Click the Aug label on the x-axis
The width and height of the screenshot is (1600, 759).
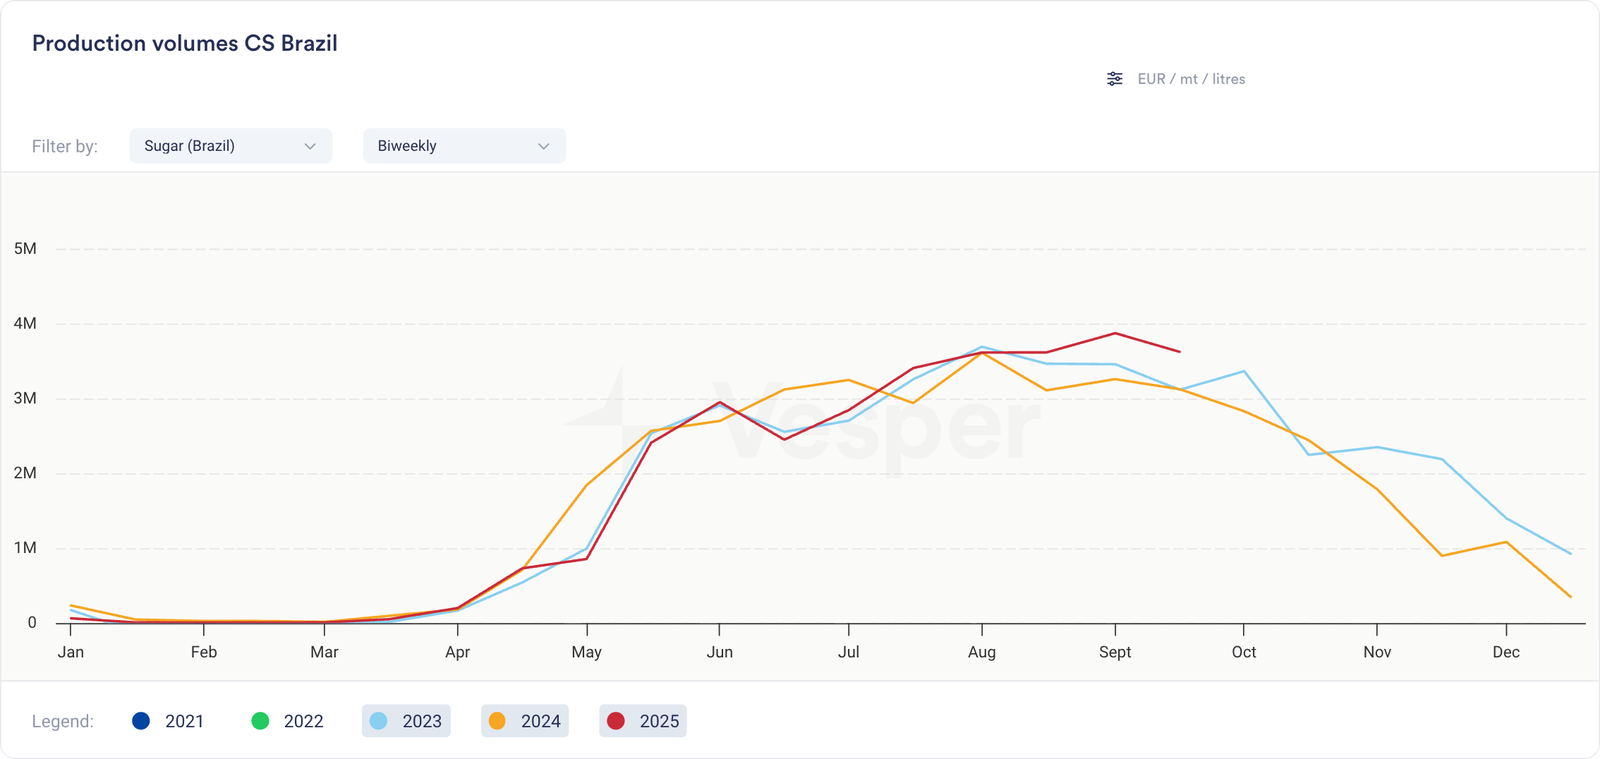pyautogui.click(x=982, y=652)
